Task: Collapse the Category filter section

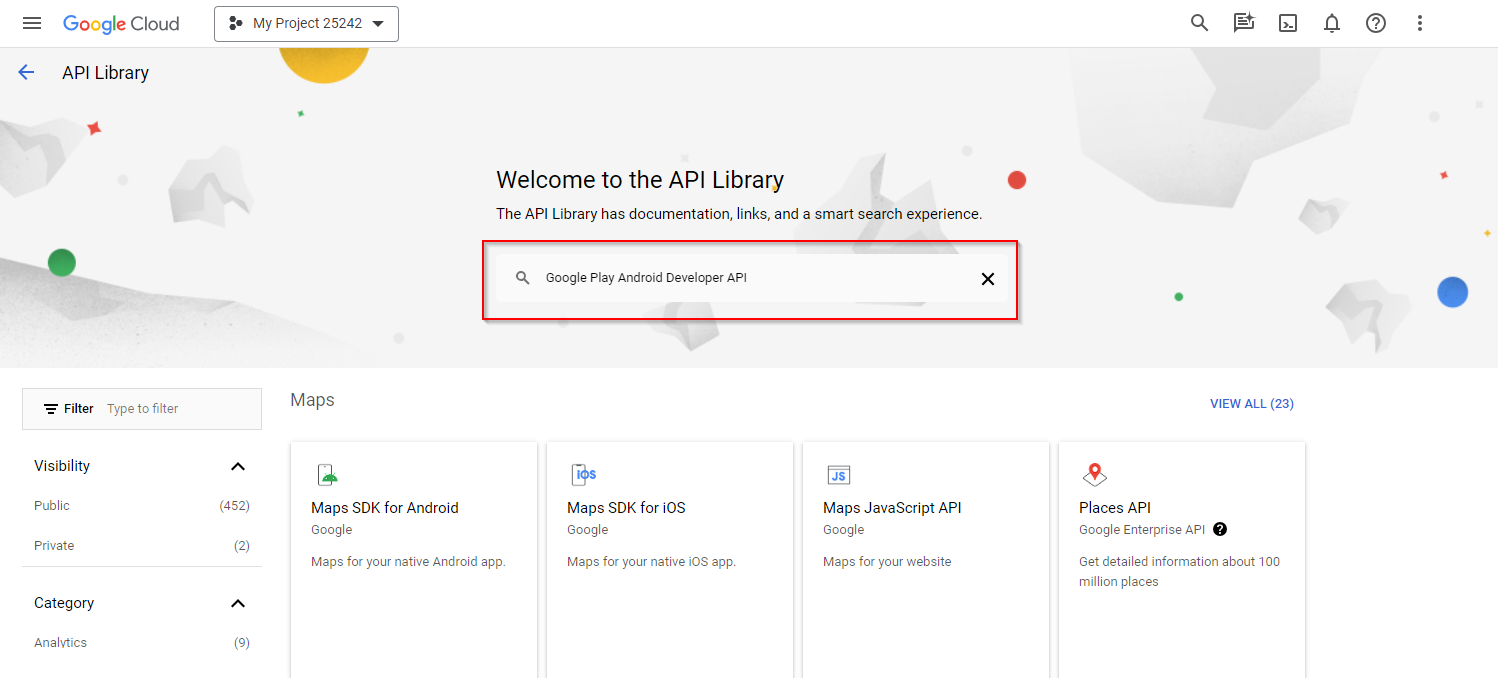Action: (x=237, y=604)
